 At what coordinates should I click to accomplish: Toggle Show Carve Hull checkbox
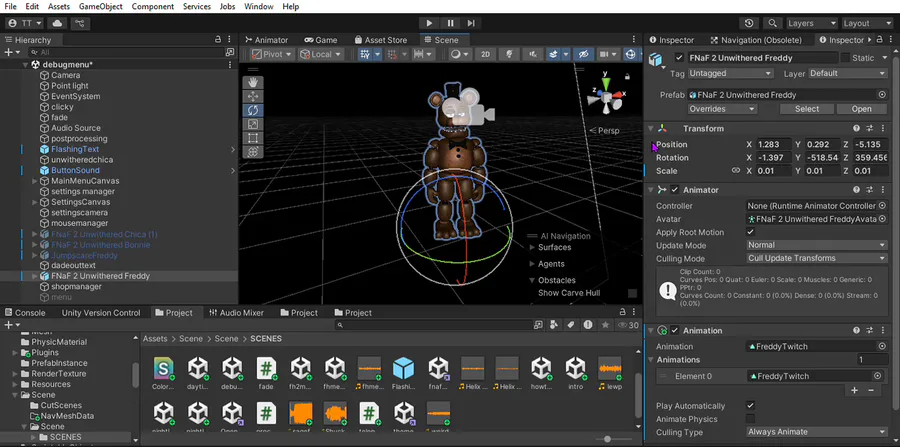click(633, 293)
